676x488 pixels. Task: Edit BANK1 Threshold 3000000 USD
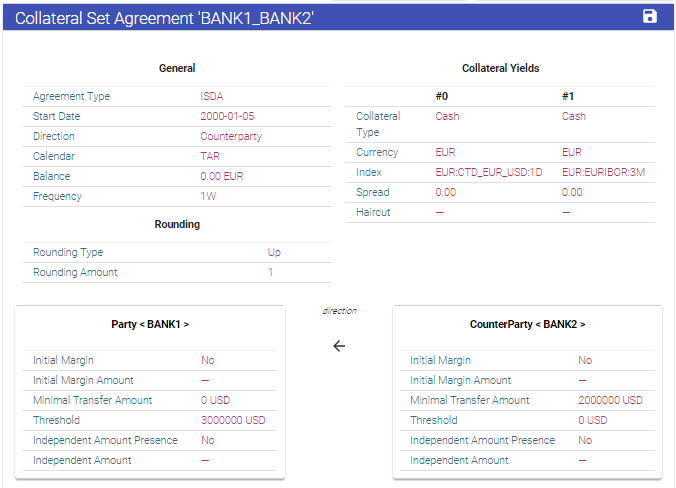tap(233, 420)
